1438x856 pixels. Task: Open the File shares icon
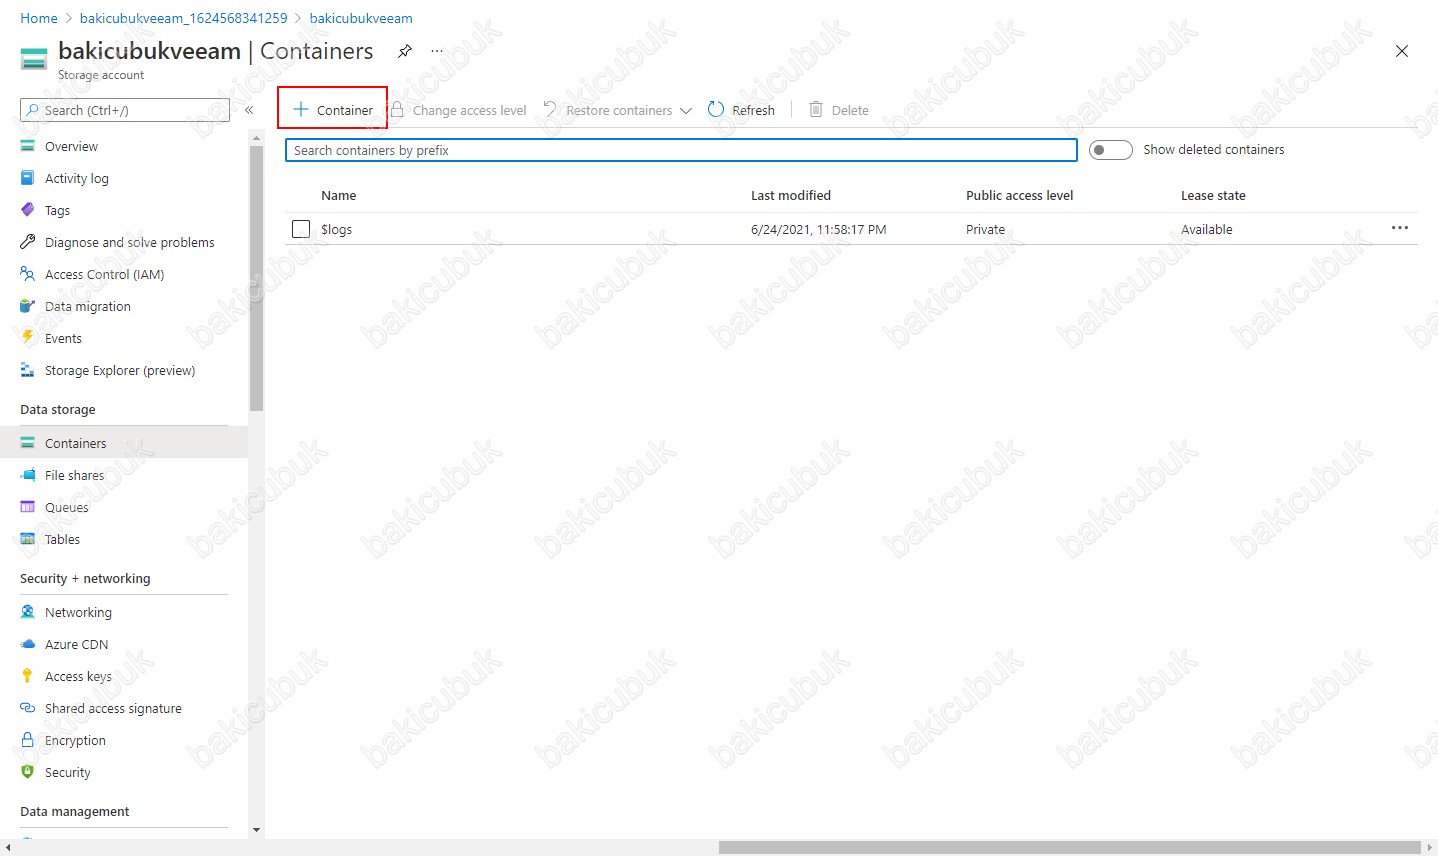point(28,475)
